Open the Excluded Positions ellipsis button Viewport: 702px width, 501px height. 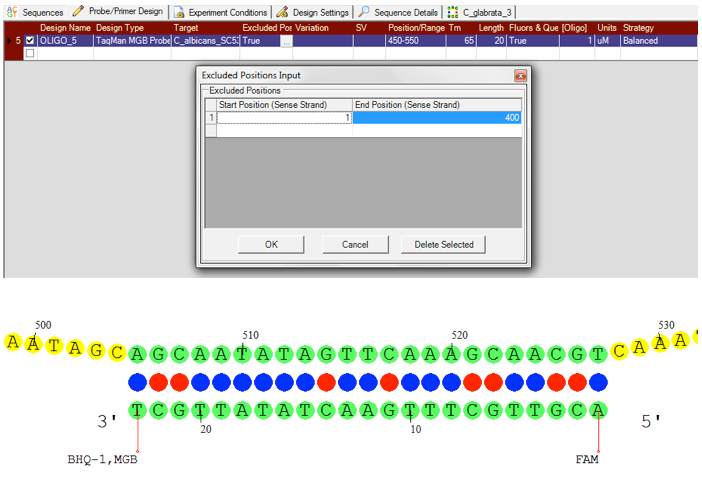286,41
